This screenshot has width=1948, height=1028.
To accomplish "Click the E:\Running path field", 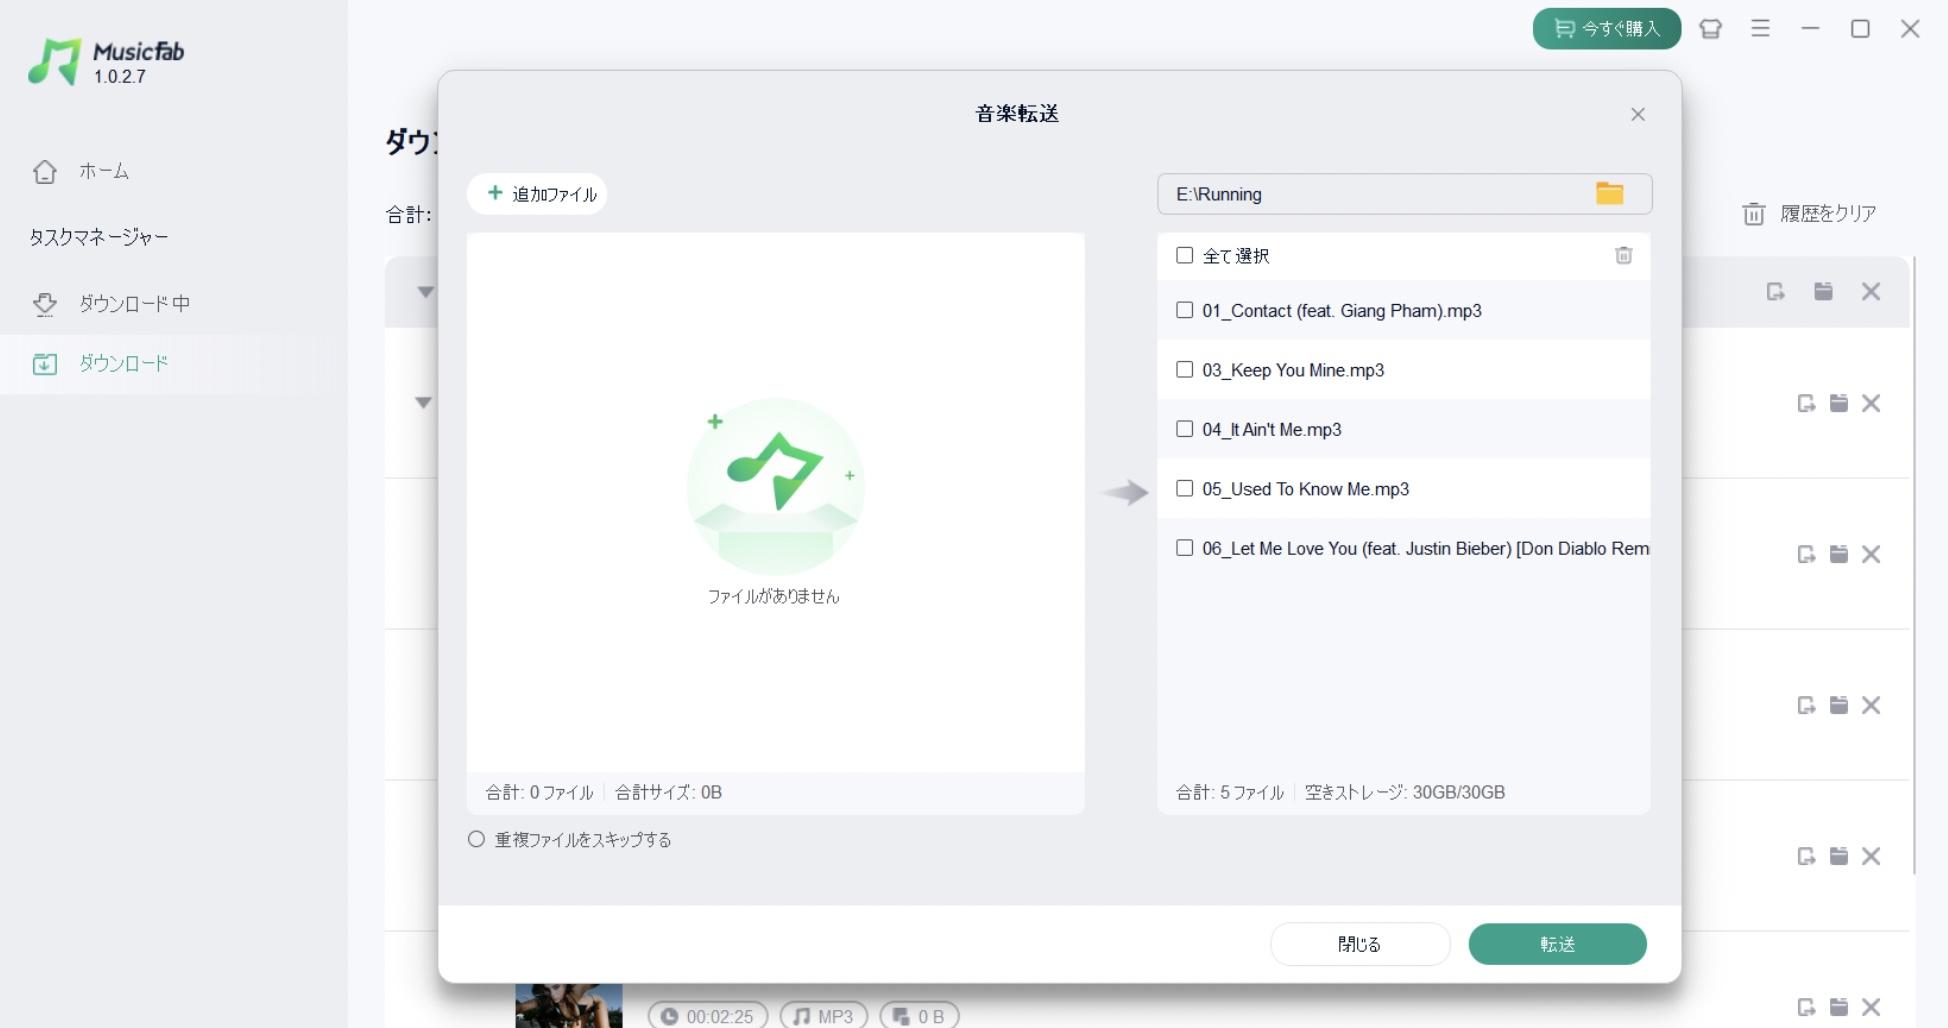I will (1404, 194).
